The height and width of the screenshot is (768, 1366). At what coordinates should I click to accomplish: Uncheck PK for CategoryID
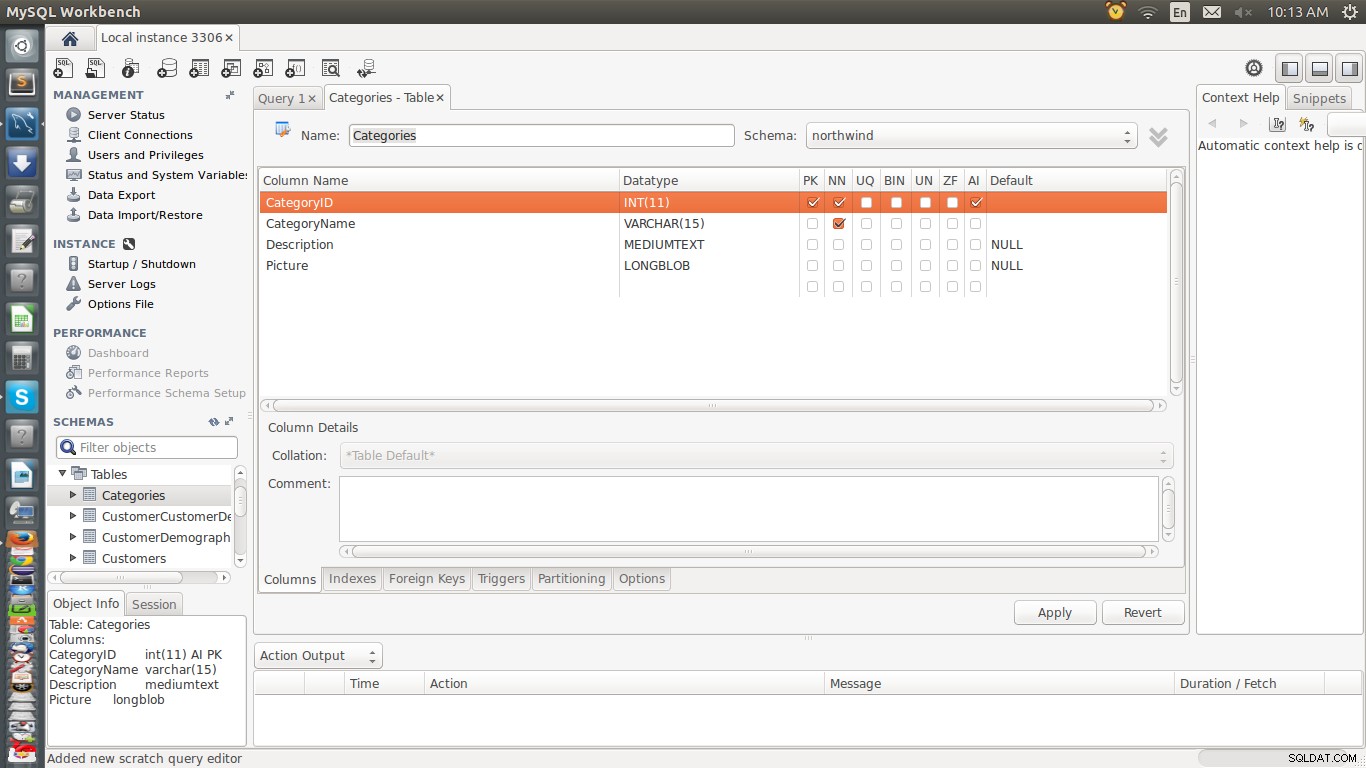click(813, 202)
